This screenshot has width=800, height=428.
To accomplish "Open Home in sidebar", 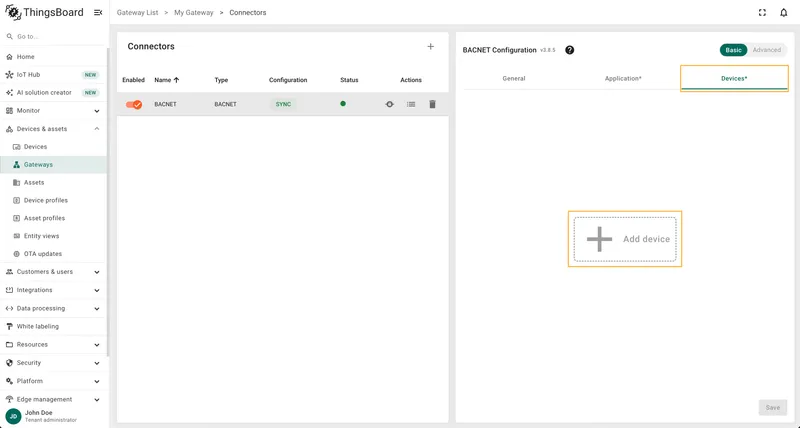I will coord(54,57).
